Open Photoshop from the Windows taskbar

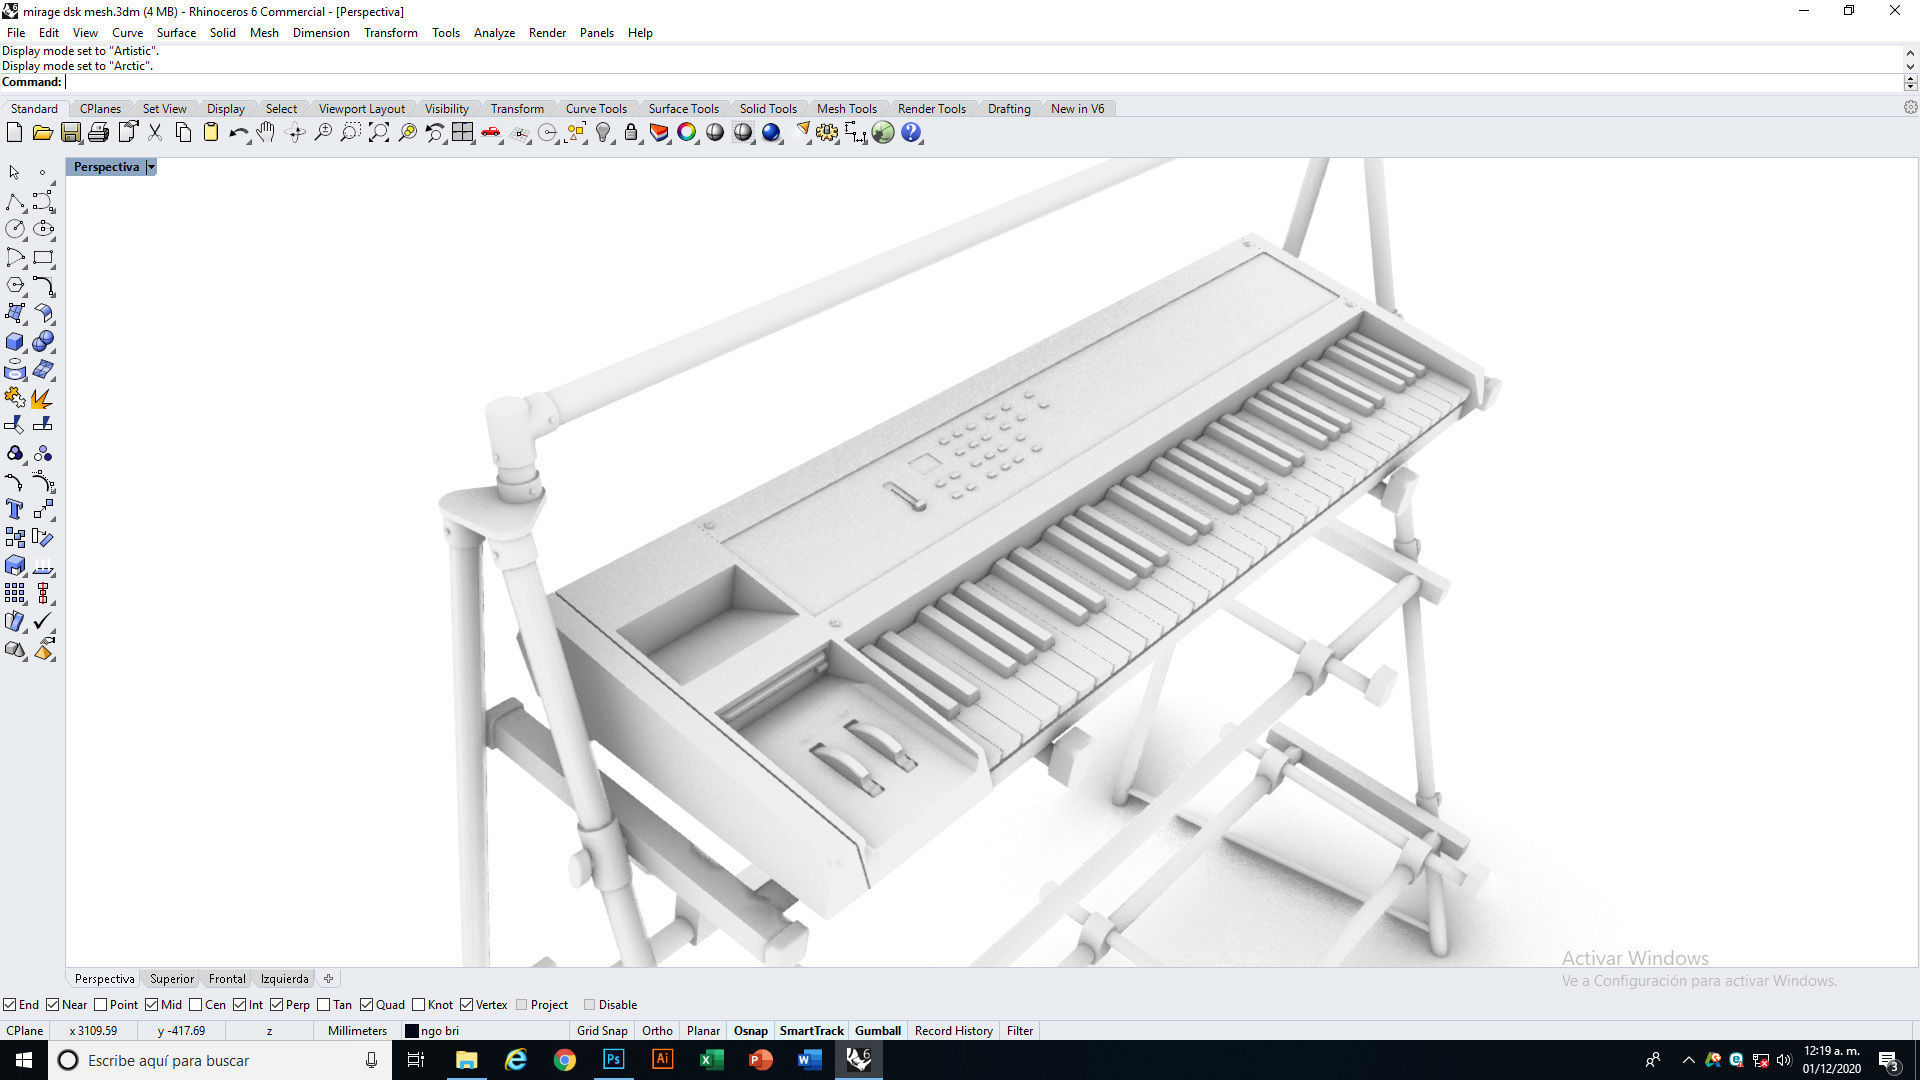coord(613,1060)
